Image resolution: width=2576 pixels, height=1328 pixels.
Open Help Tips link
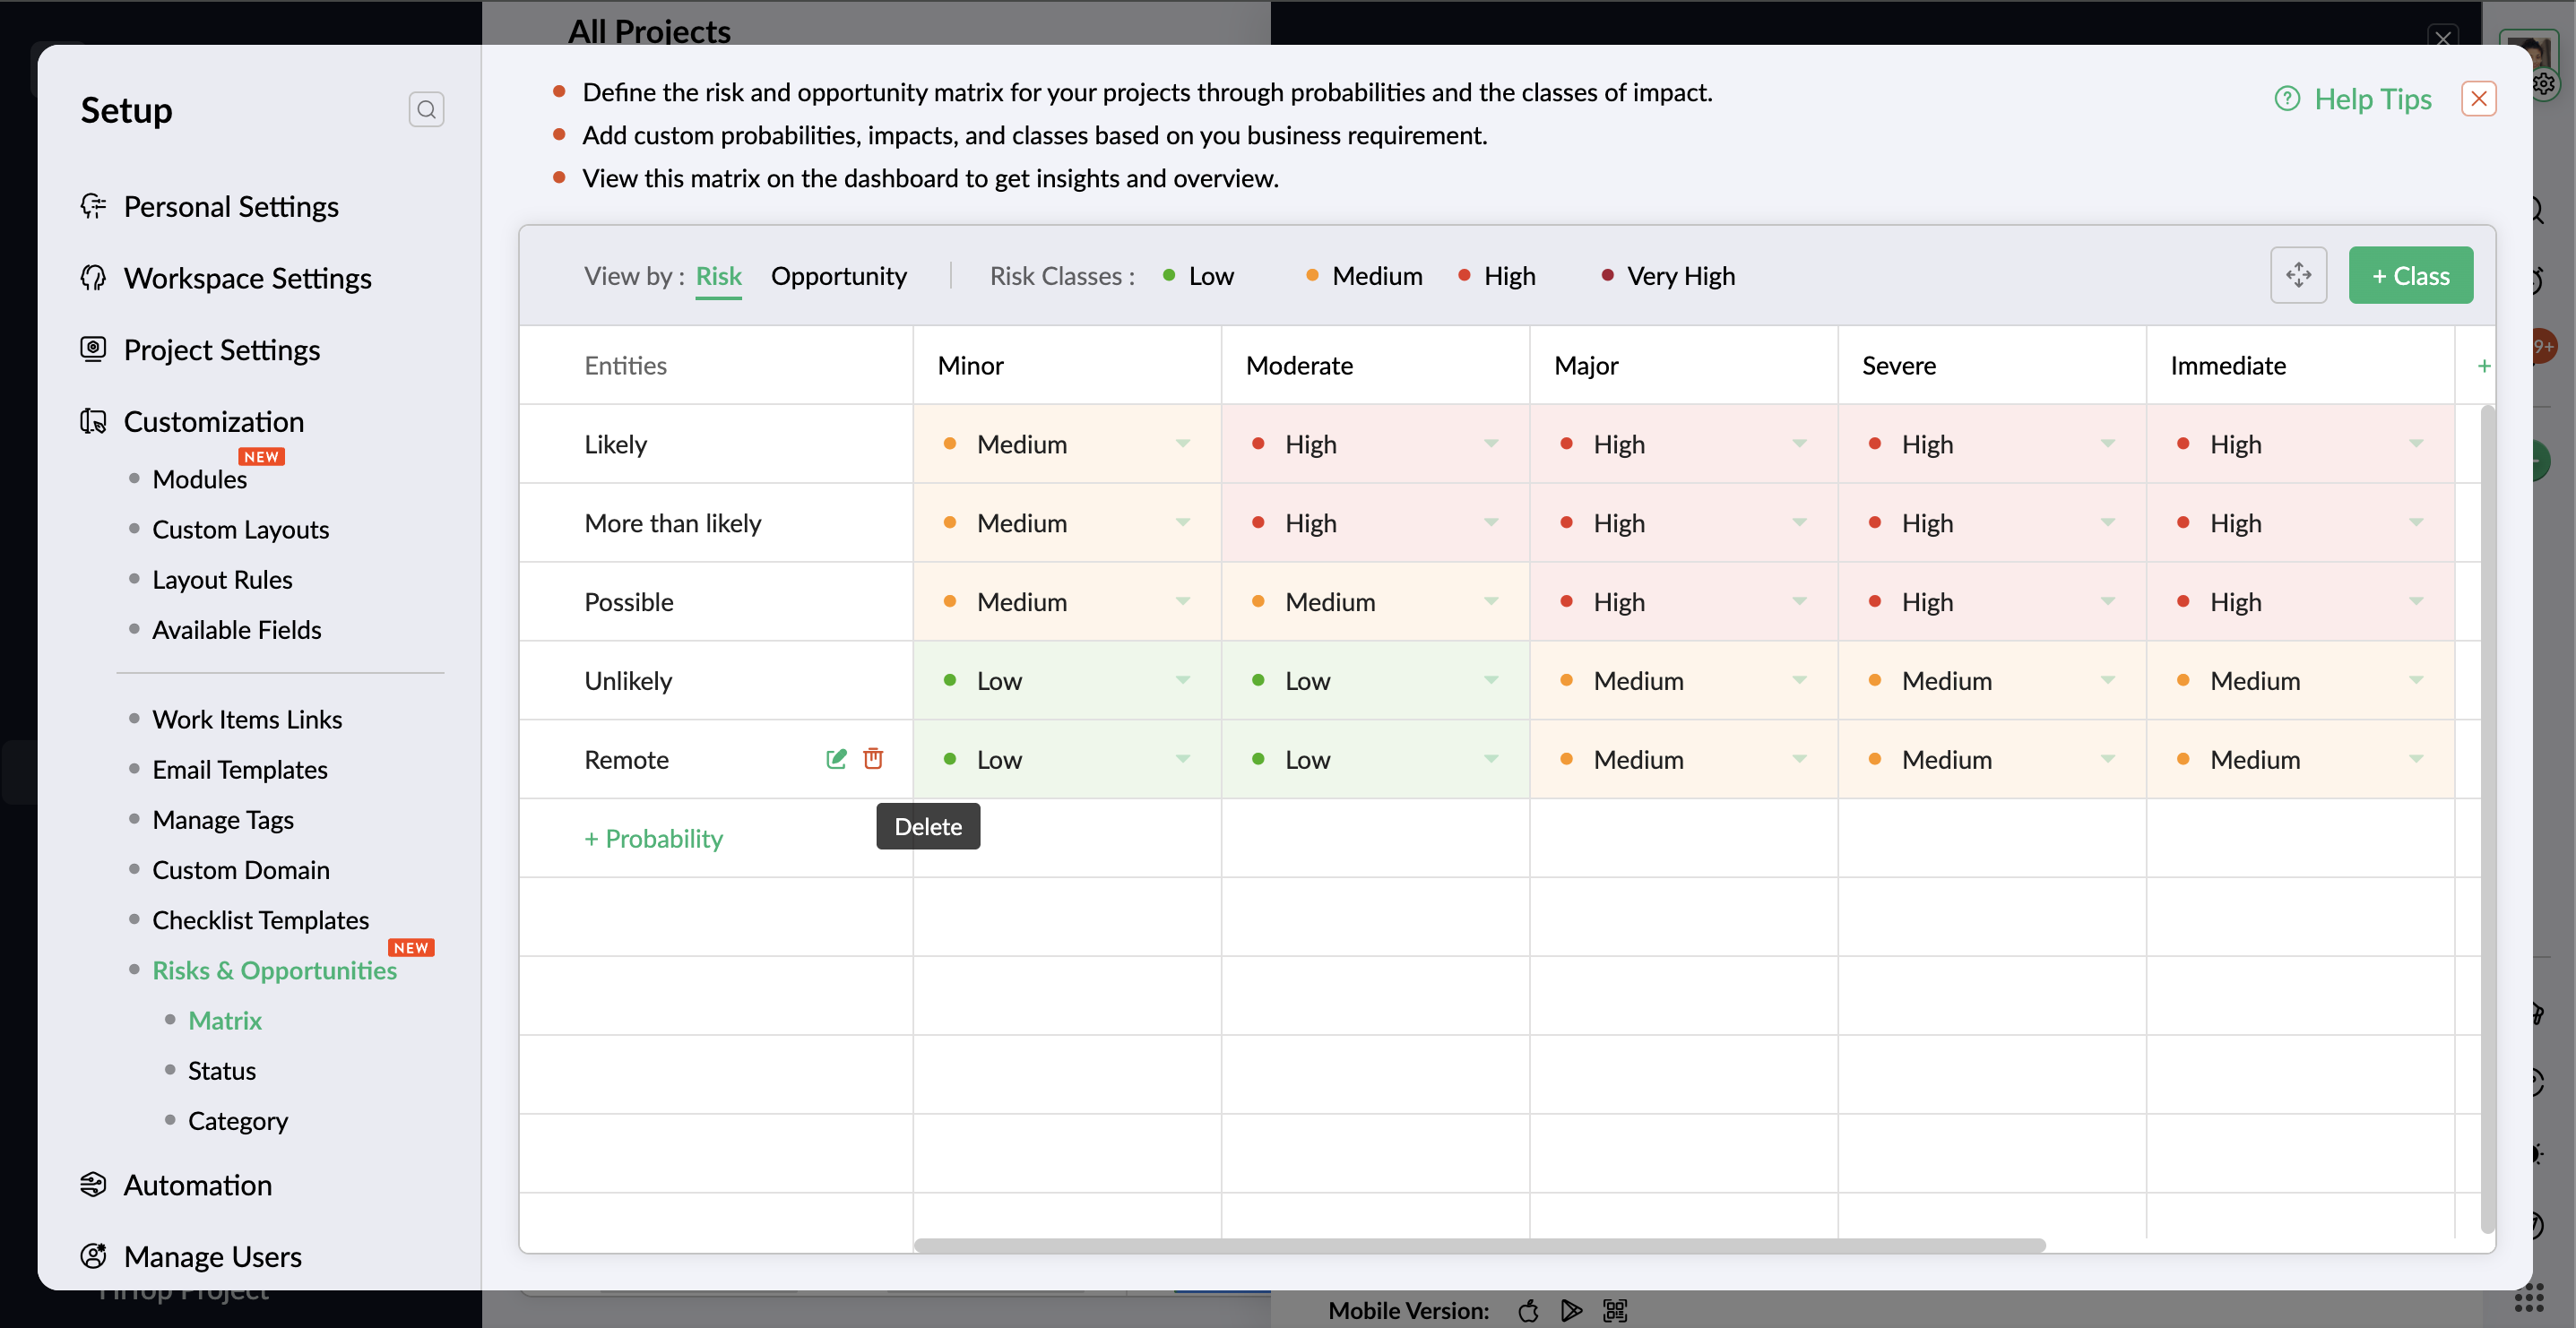(x=2371, y=98)
